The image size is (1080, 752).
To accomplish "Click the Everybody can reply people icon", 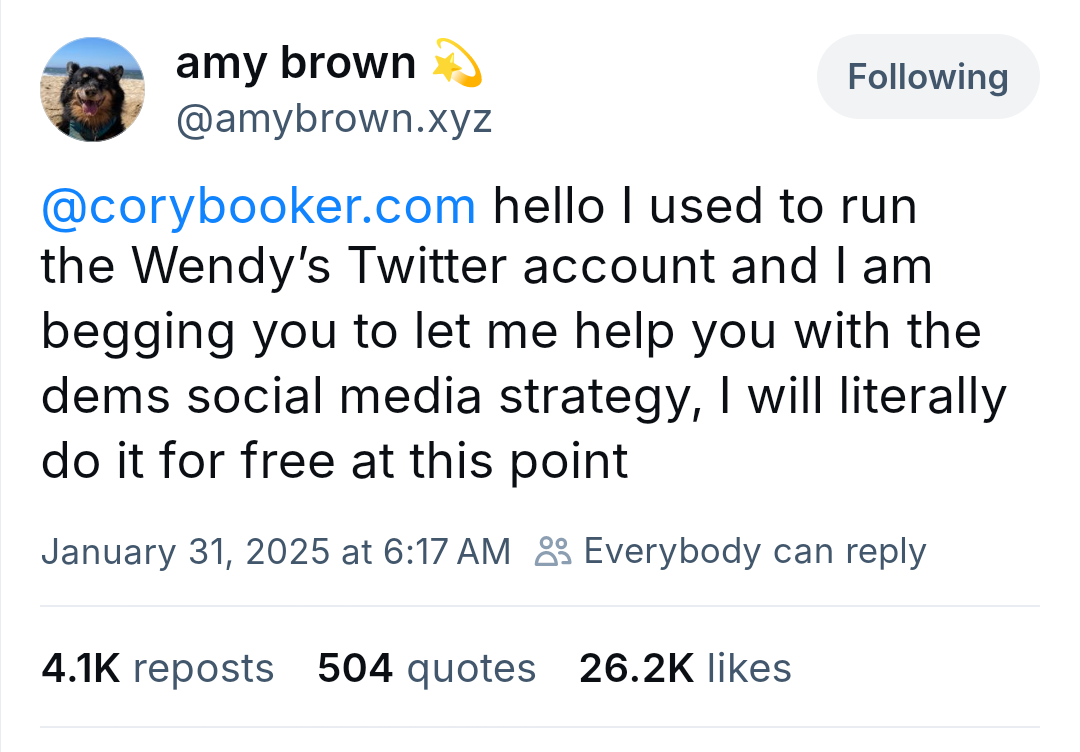I will (553, 552).
